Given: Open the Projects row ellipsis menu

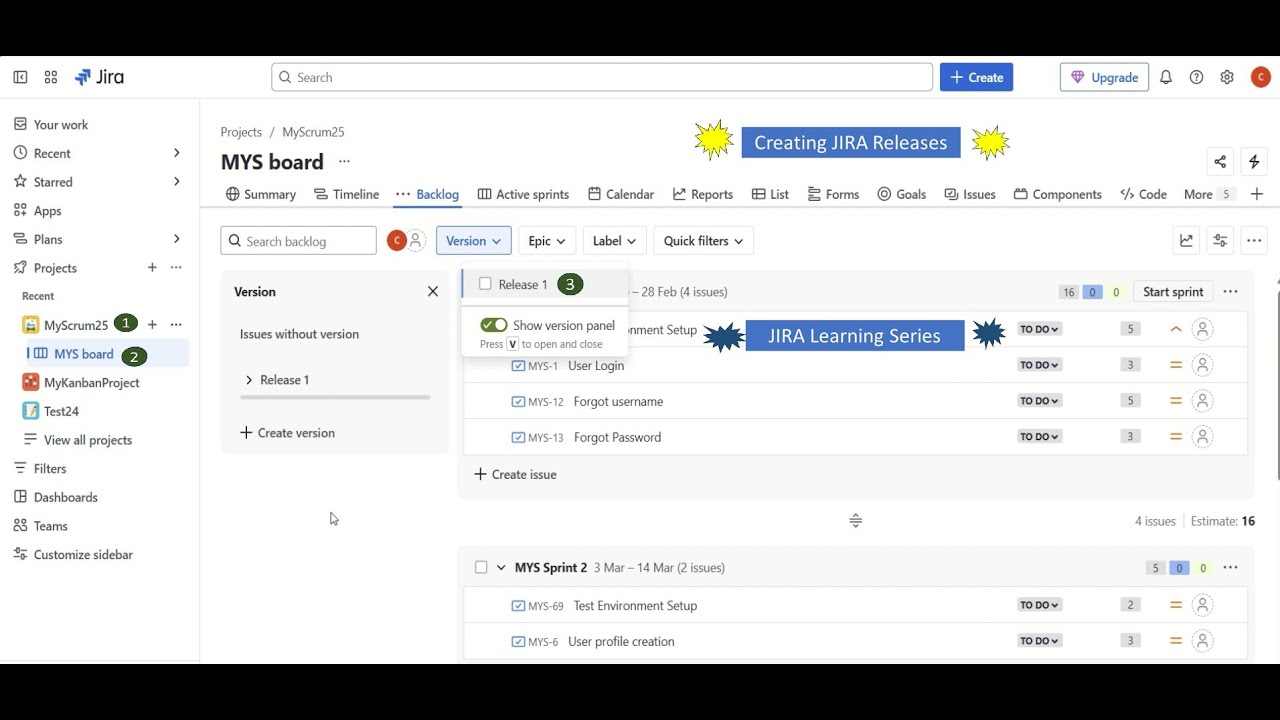Looking at the screenshot, I should pos(176,267).
